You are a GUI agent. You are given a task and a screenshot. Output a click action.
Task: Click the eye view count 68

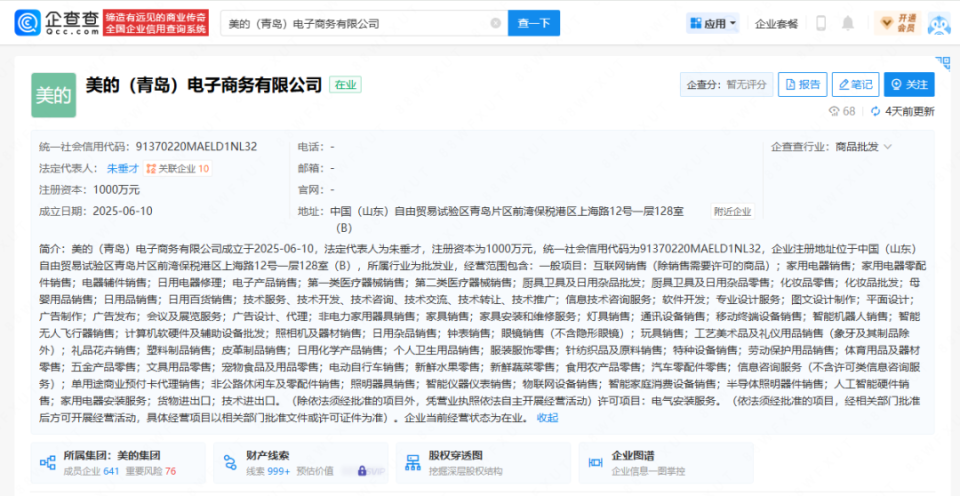click(842, 111)
